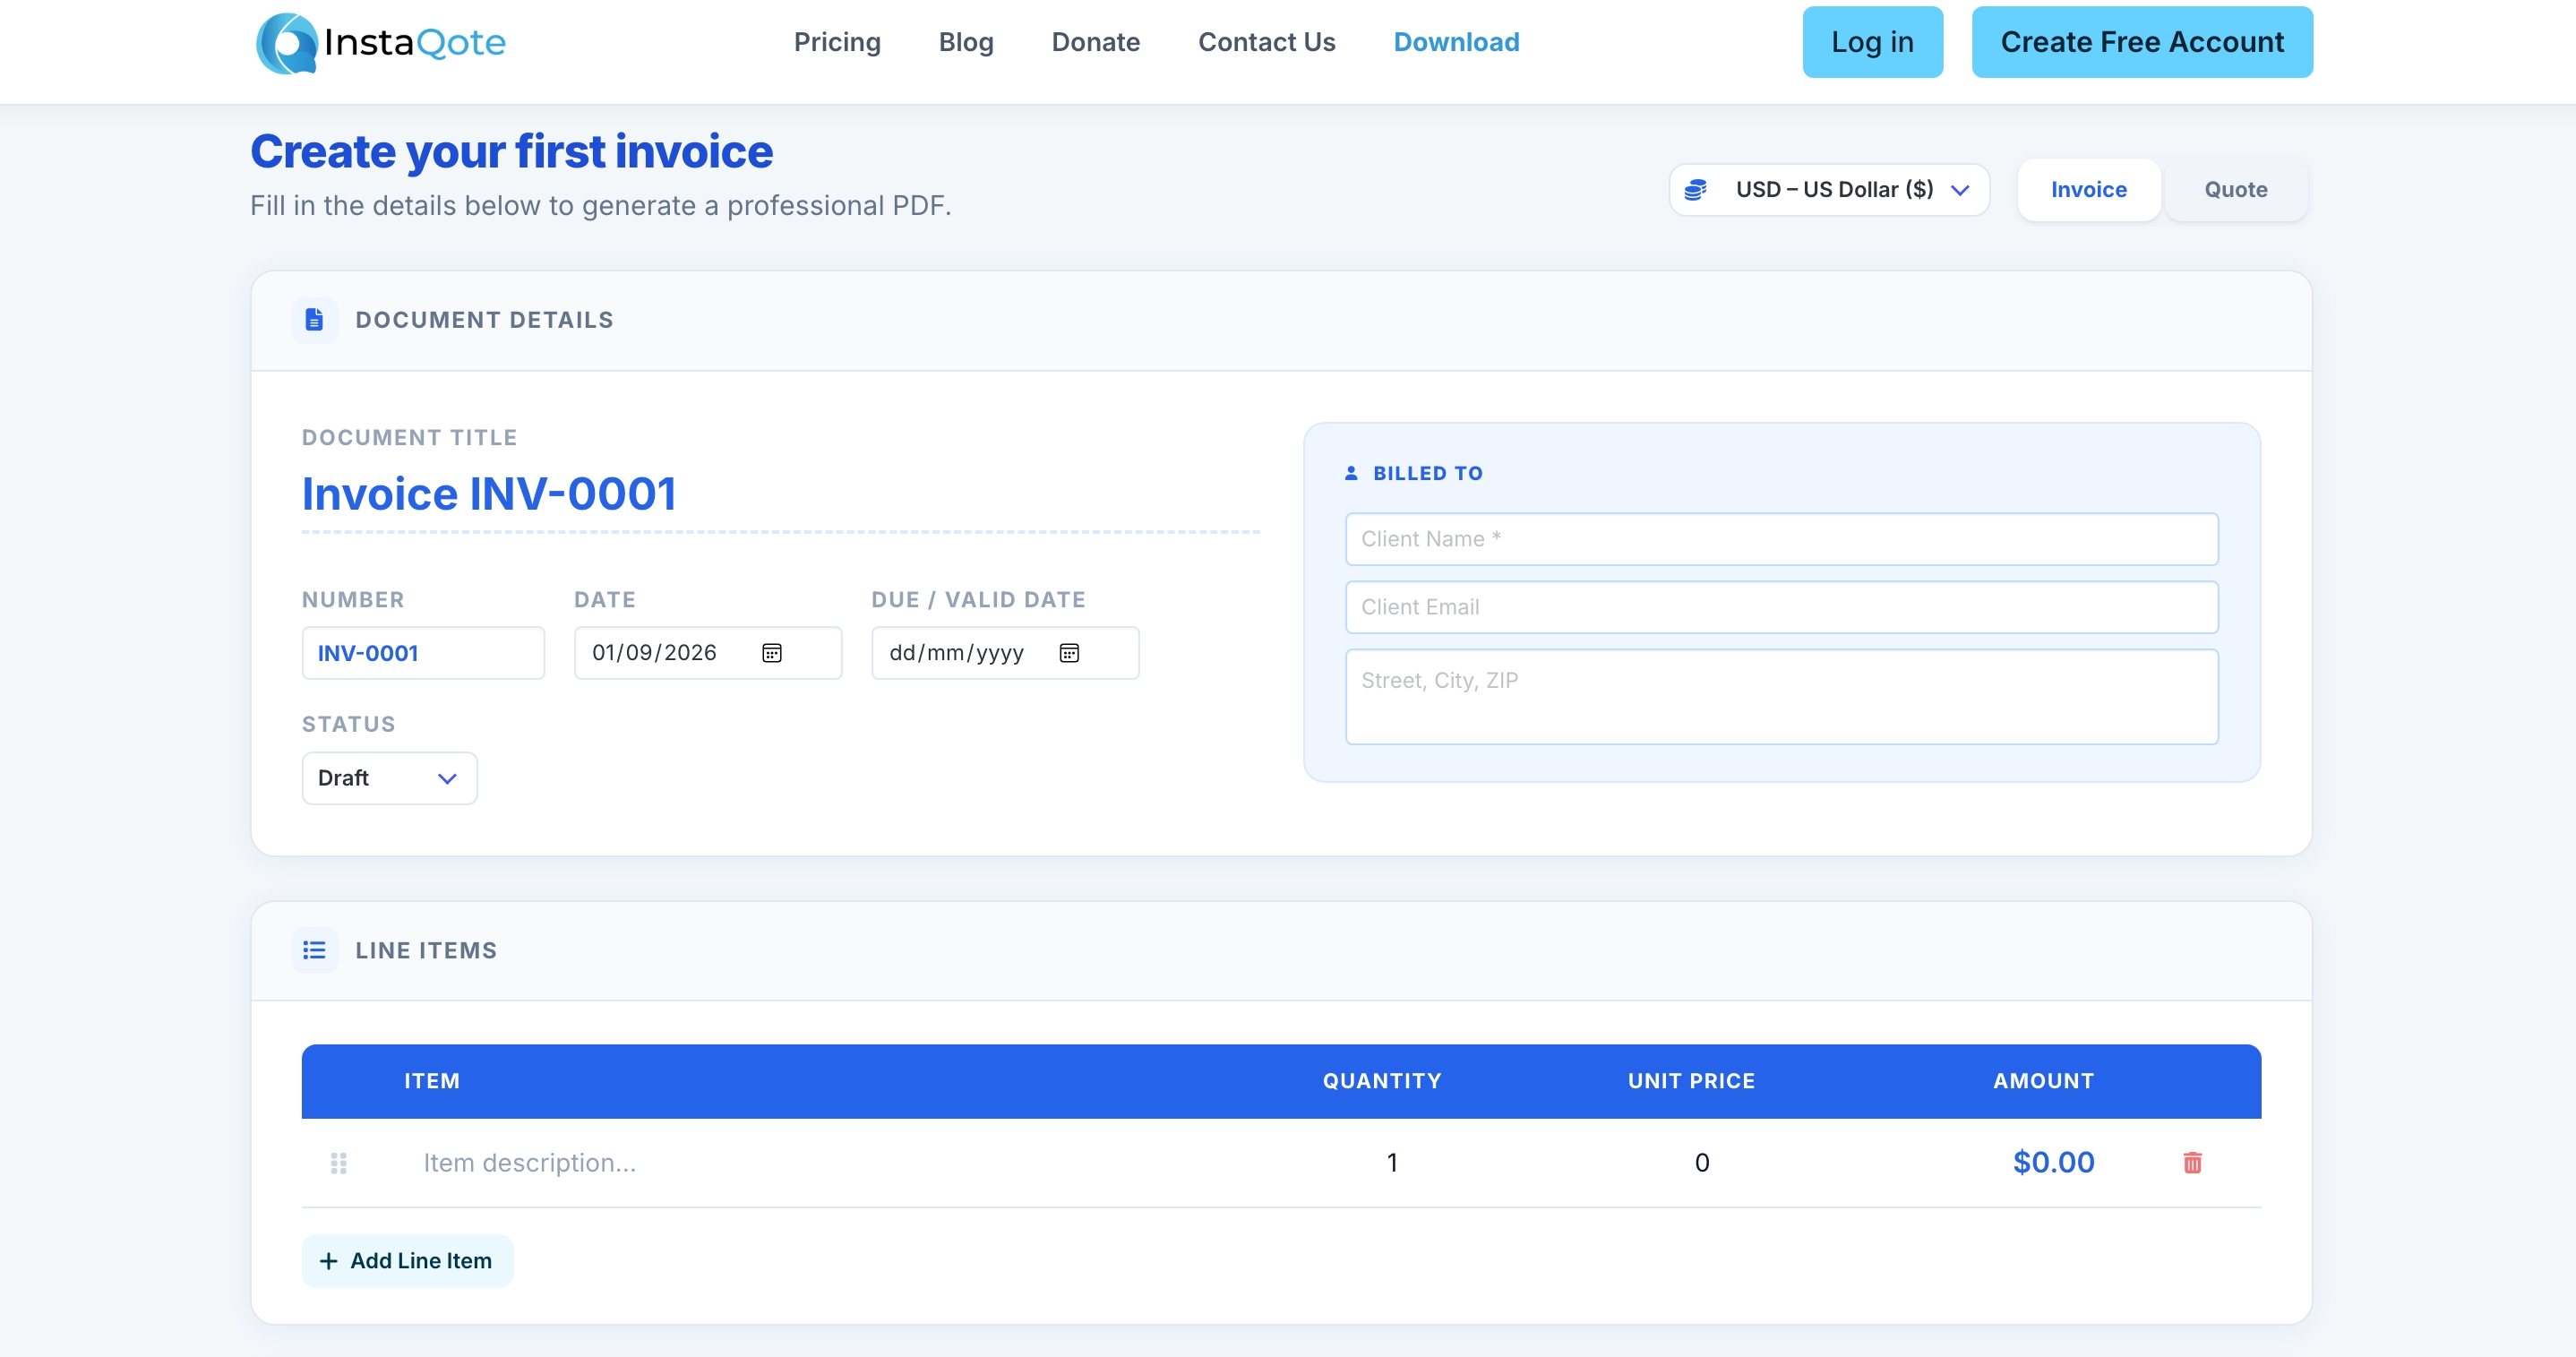Click the BILLED TO label

pyautogui.click(x=1427, y=473)
